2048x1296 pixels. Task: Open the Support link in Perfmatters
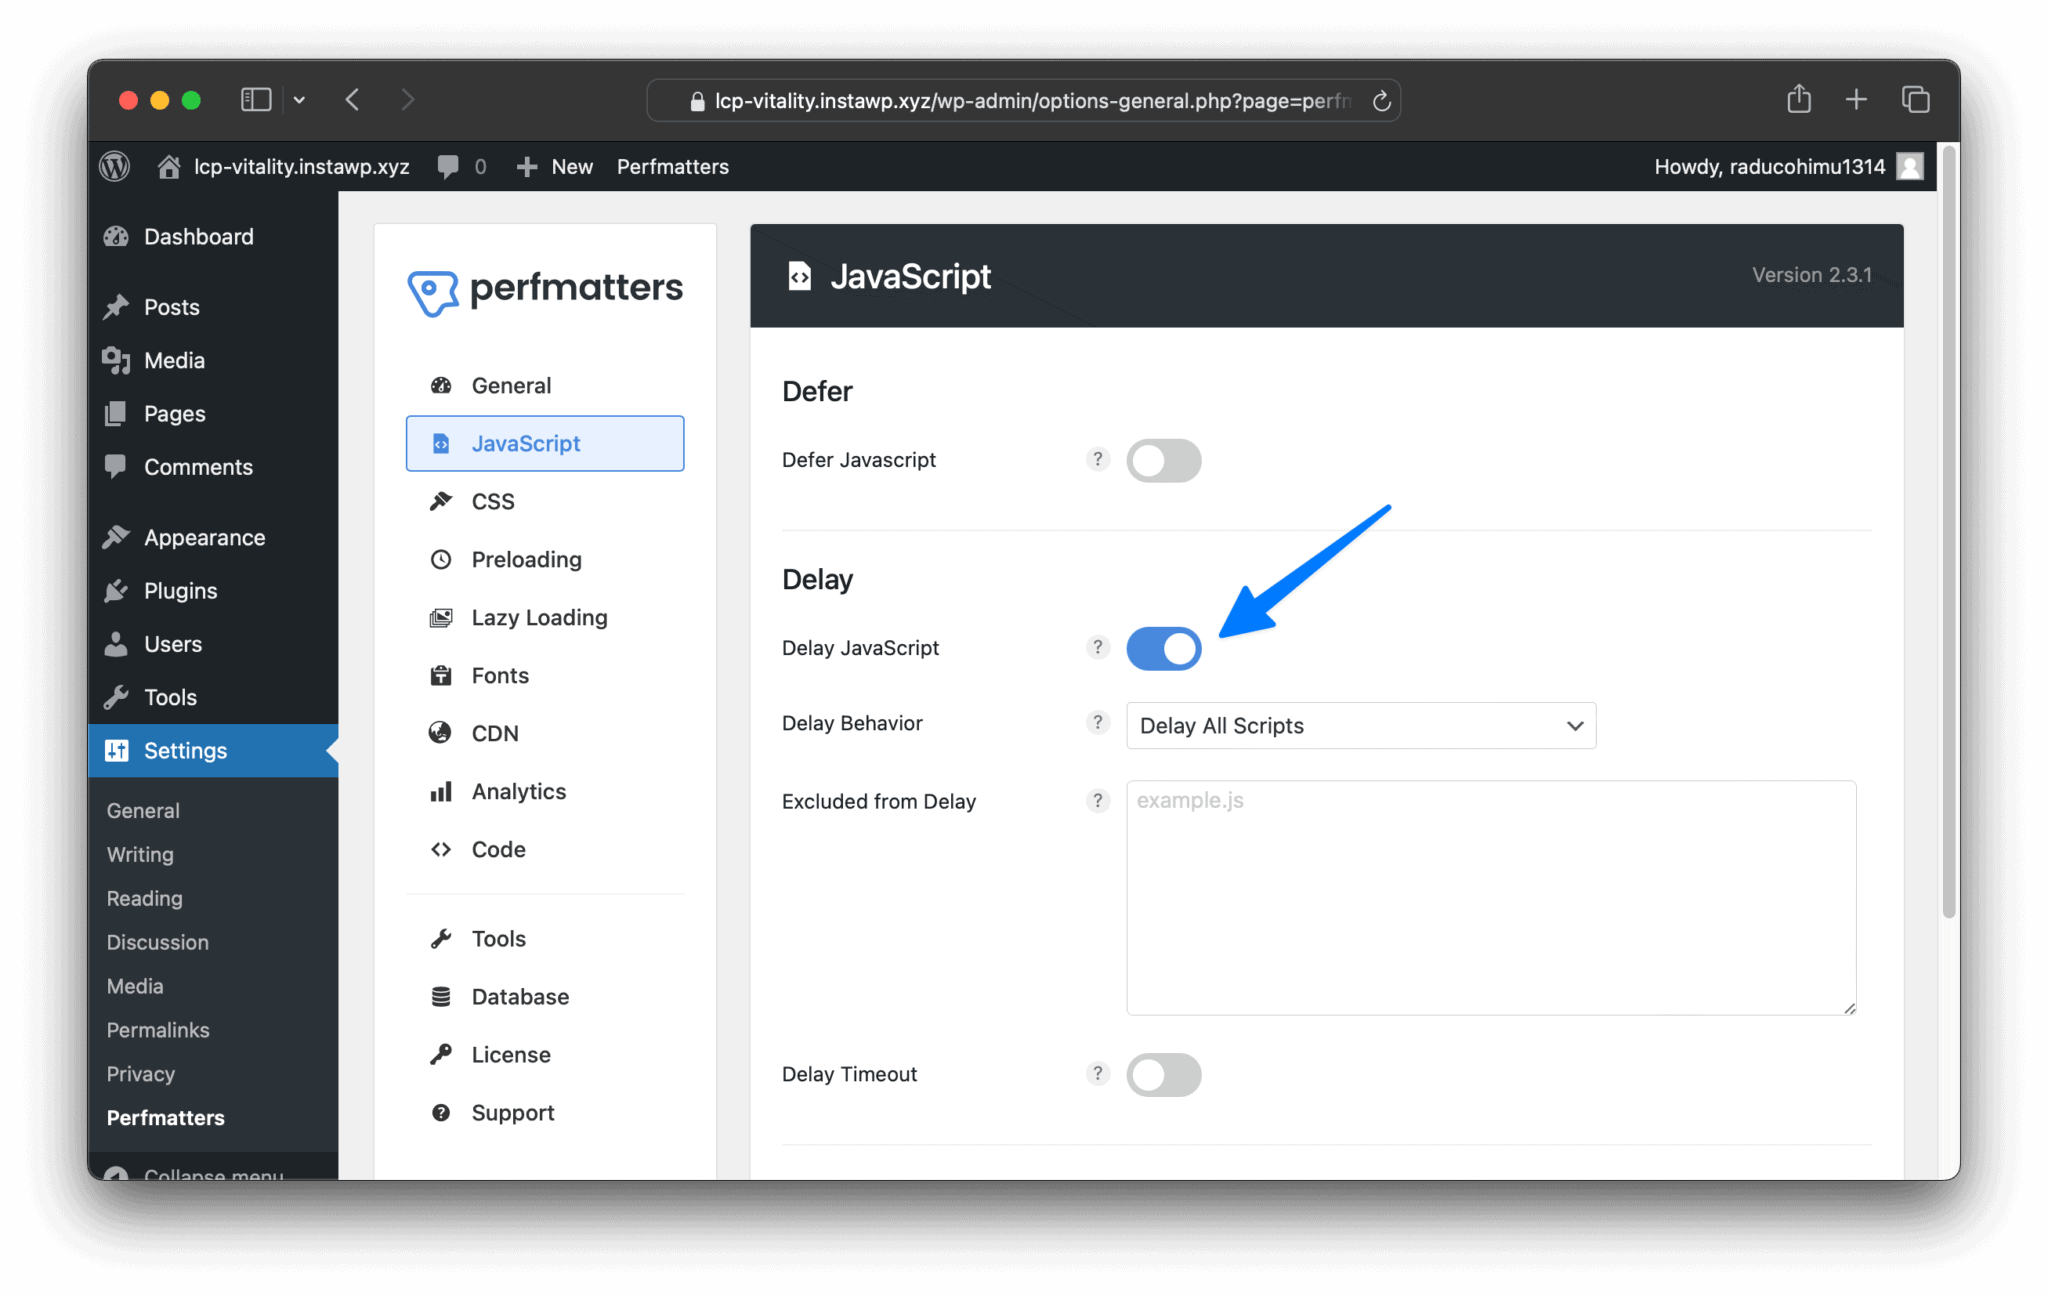[x=512, y=1112]
